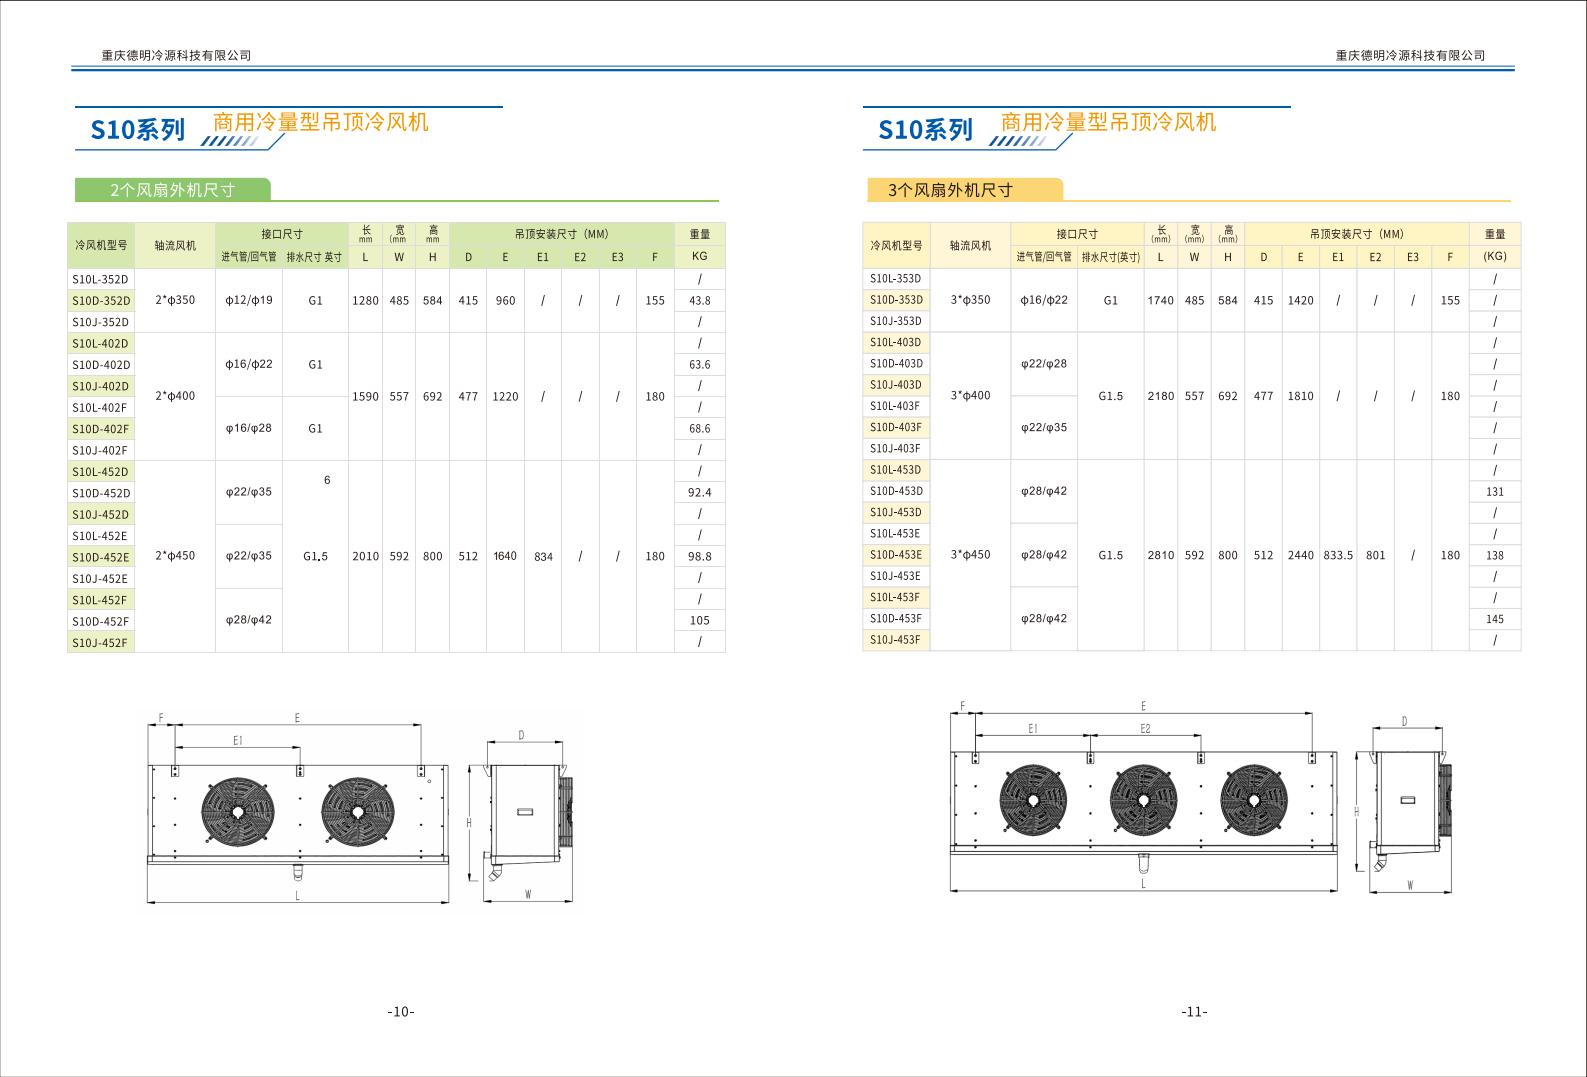
Task: Click the orange '商用冷量型吊顶冷风机' title on right page
Action: pos(1108,122)
